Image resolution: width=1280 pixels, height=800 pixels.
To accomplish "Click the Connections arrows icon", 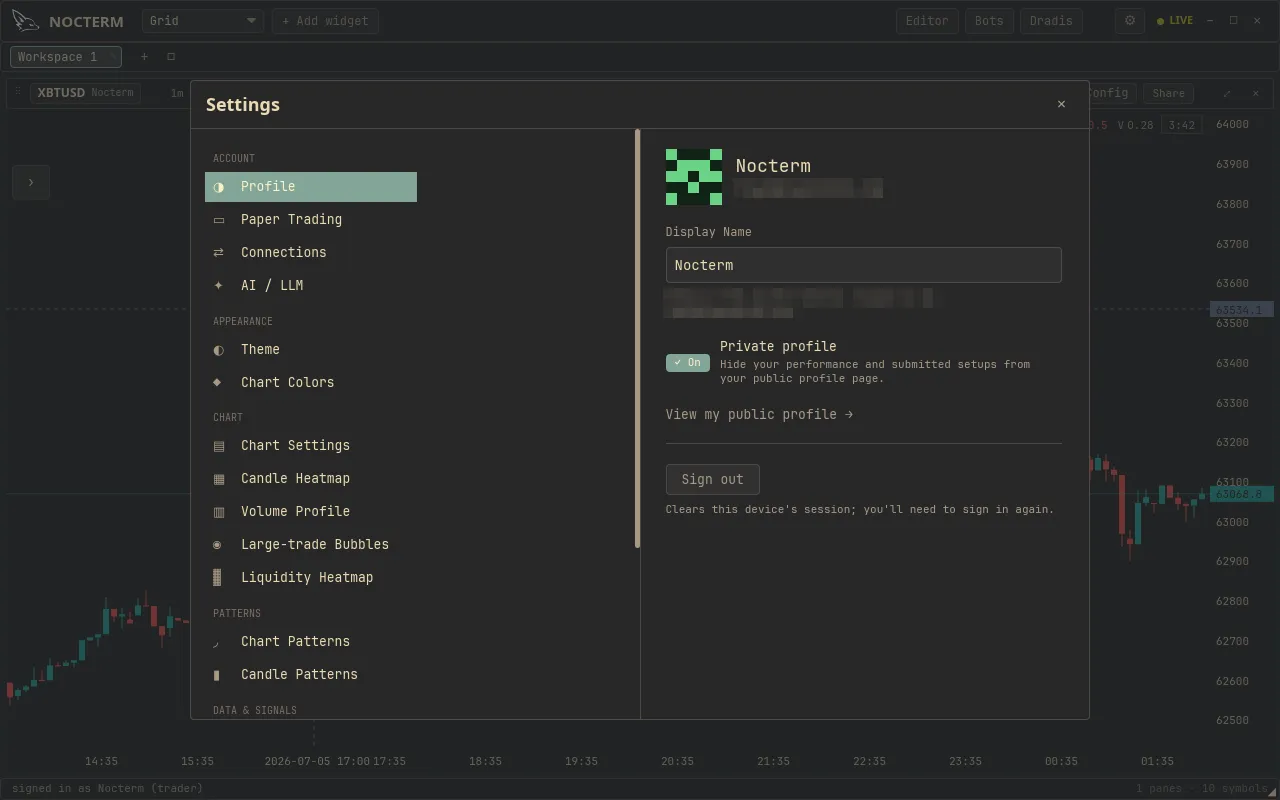I will [218, 253].
